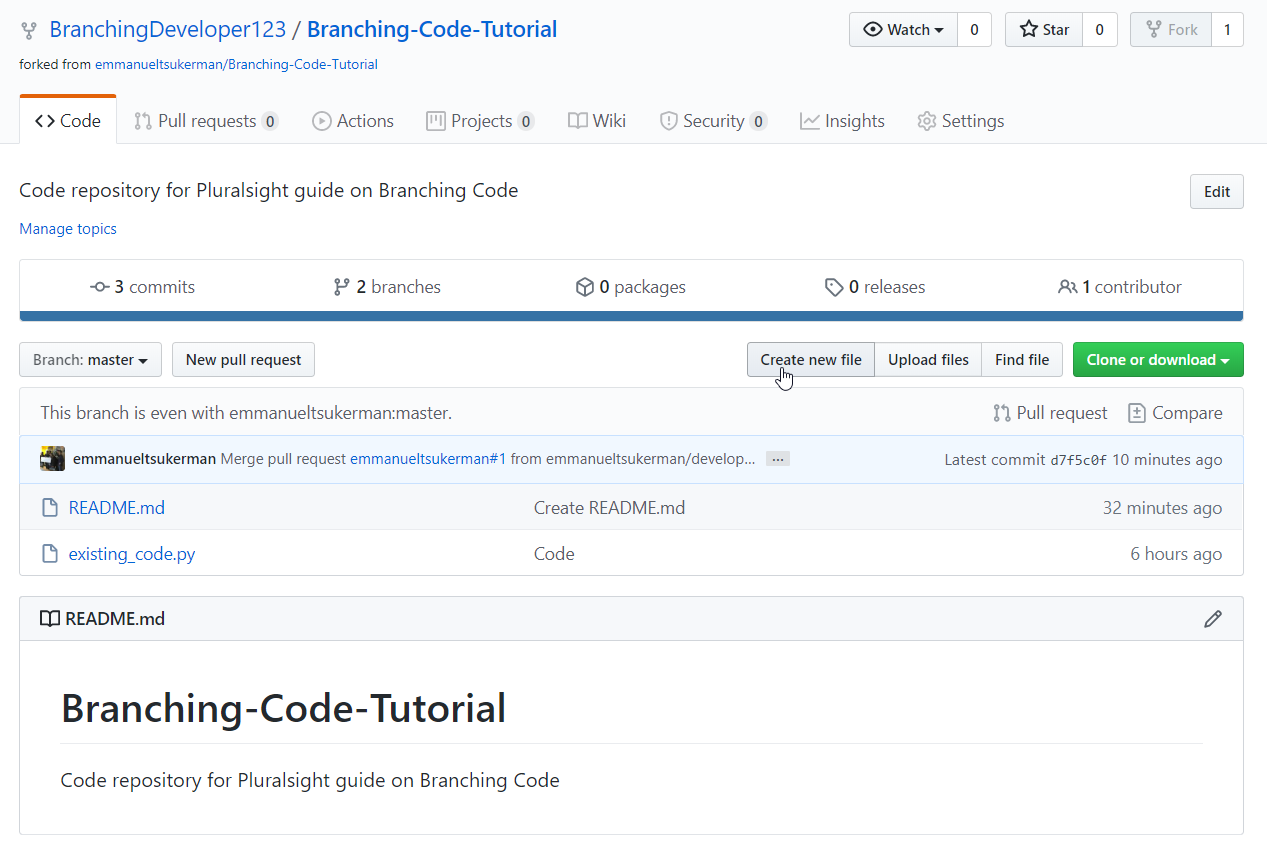This screenshot has height=847, width=1267.
Task: Open the README.md file
Action: (117, 508)
